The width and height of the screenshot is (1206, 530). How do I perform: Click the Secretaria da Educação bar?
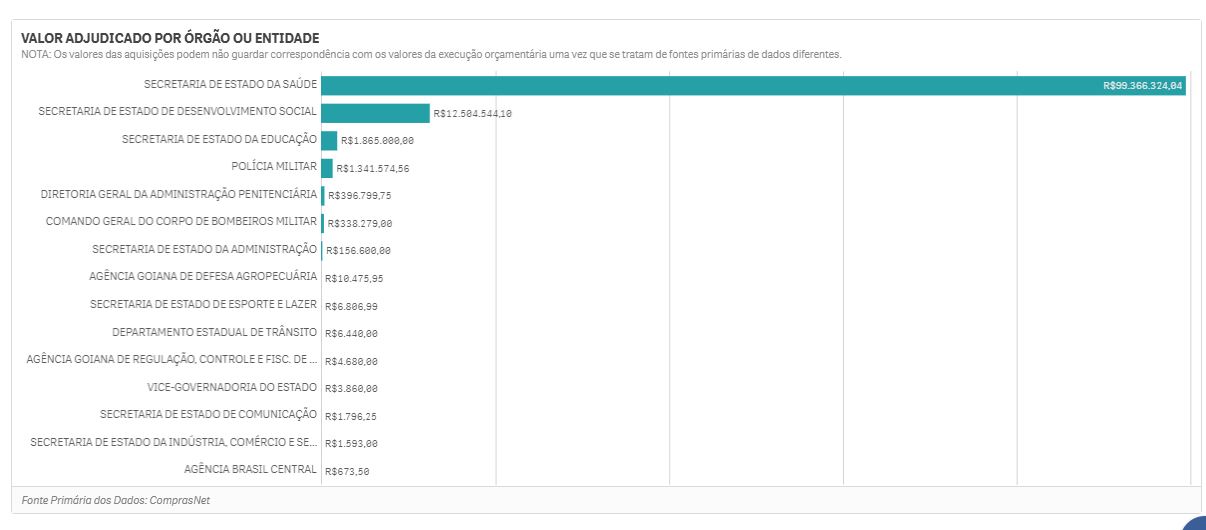[329, 140]
